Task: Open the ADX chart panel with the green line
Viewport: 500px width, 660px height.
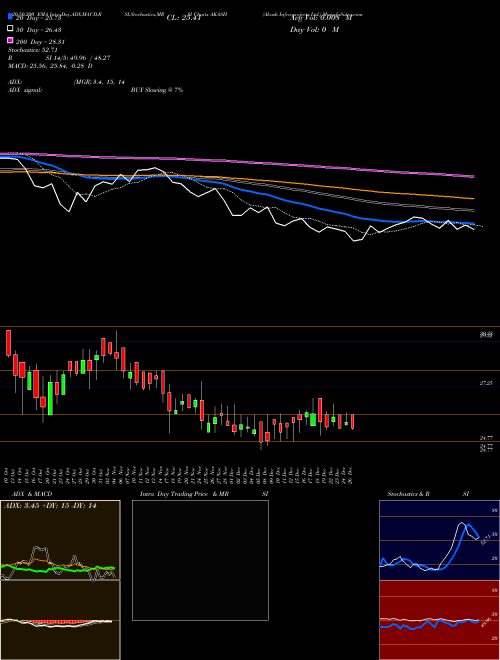Action: point(60,540)
